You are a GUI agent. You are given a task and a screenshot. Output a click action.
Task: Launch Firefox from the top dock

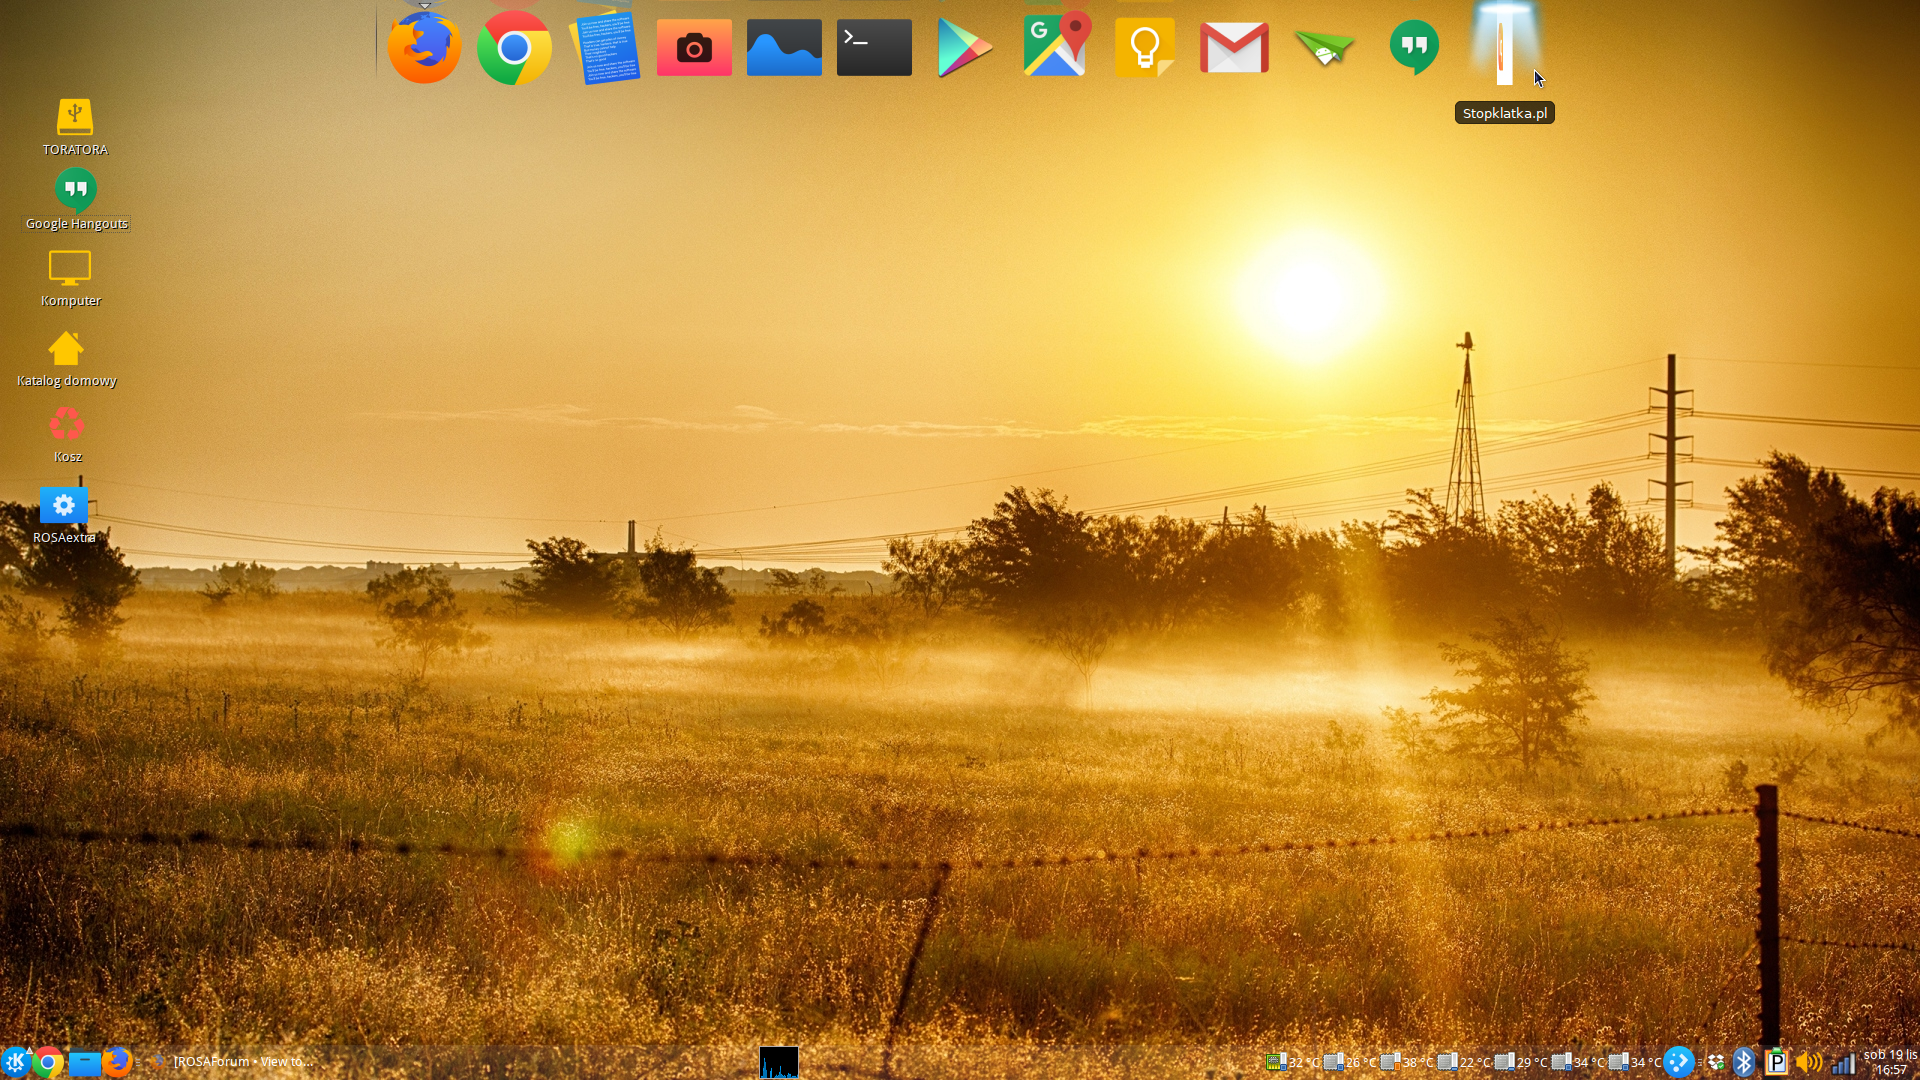424,47
